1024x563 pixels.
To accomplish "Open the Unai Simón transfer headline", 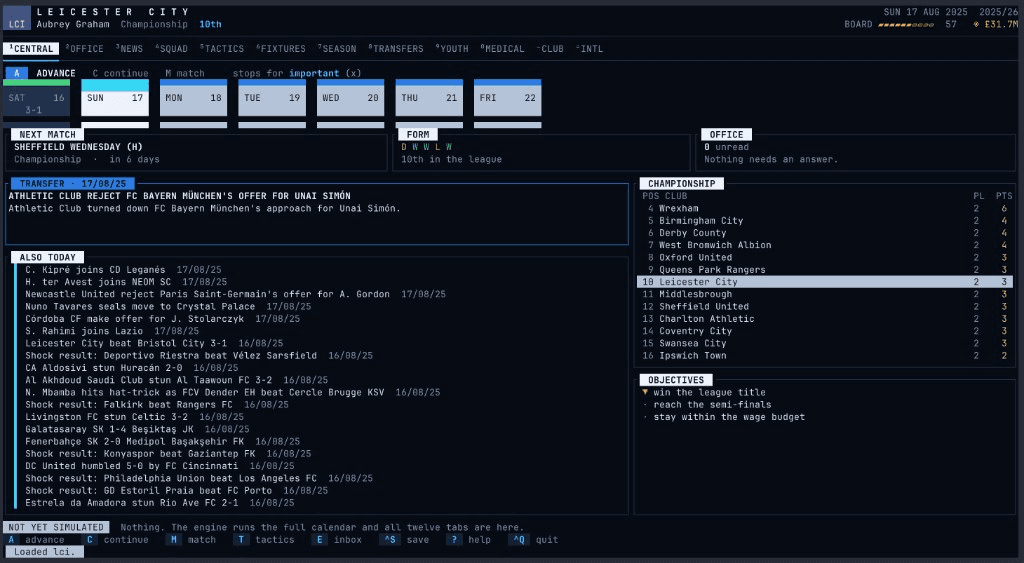I will (180, 196).
